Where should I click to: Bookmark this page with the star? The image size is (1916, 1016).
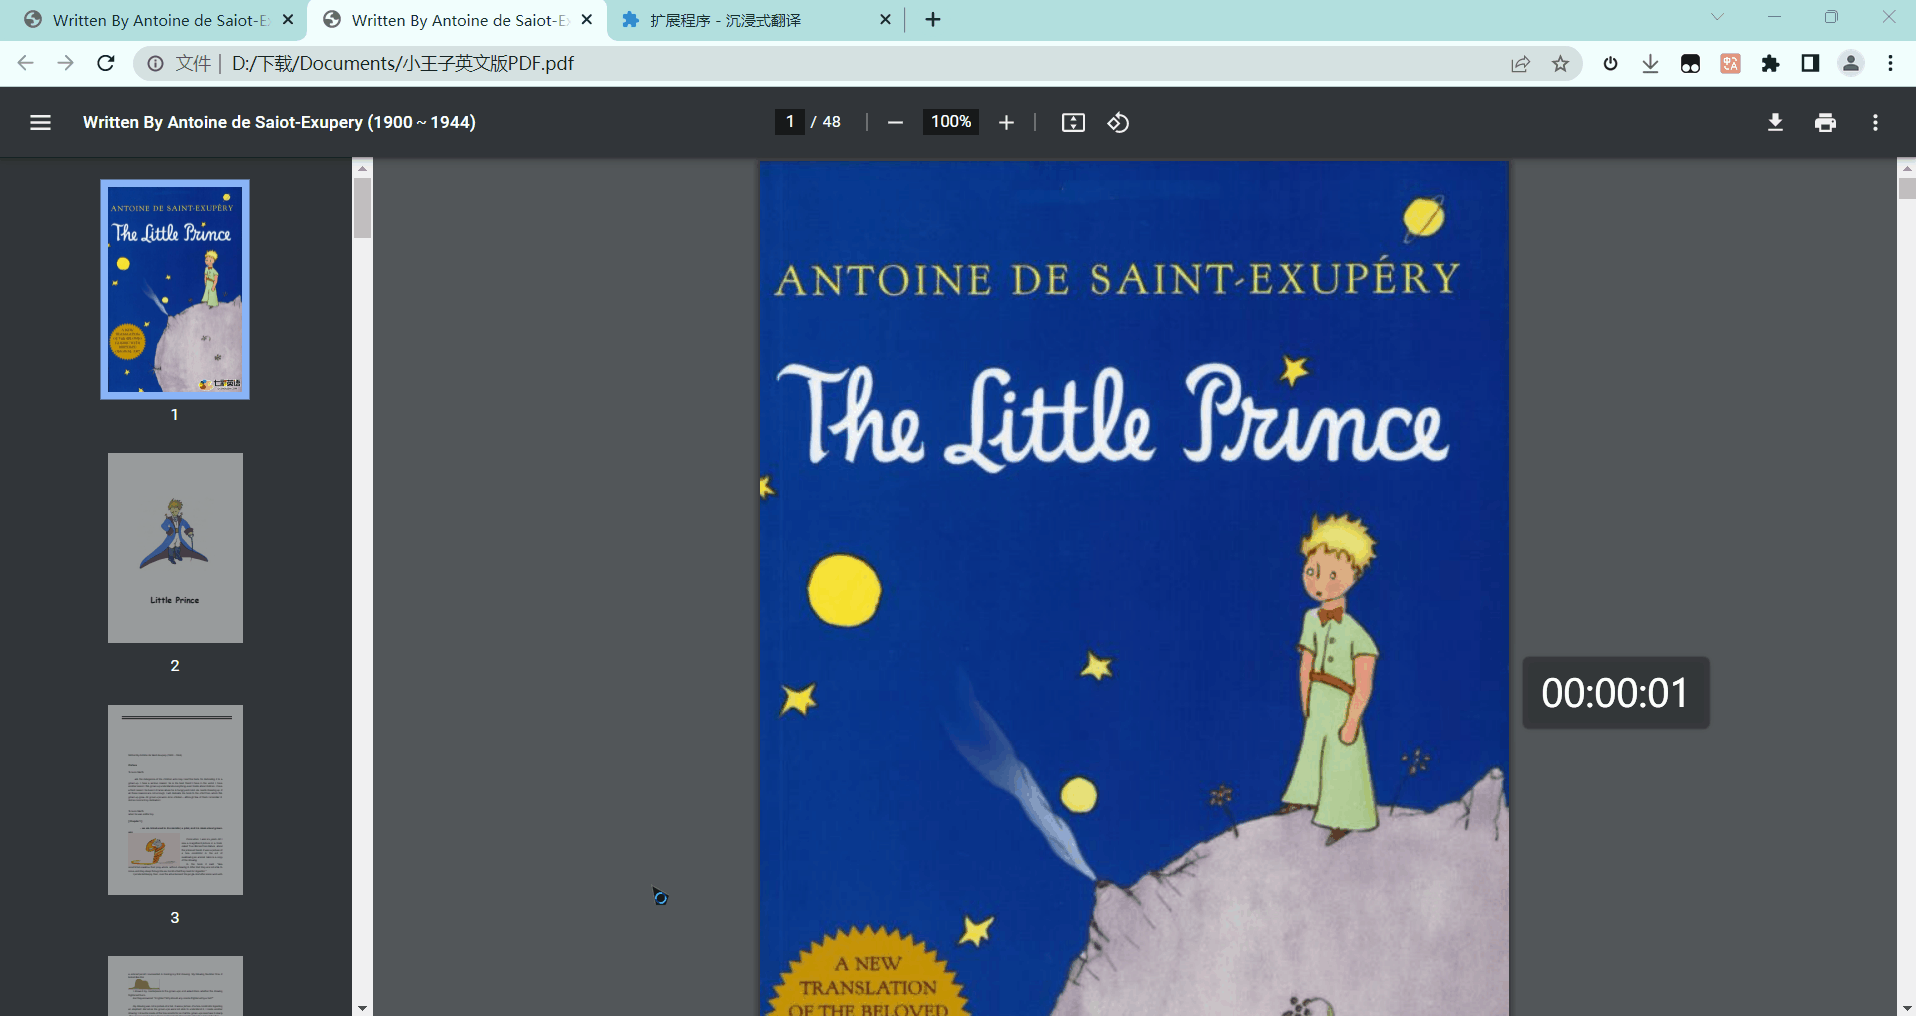point(1560,64)
